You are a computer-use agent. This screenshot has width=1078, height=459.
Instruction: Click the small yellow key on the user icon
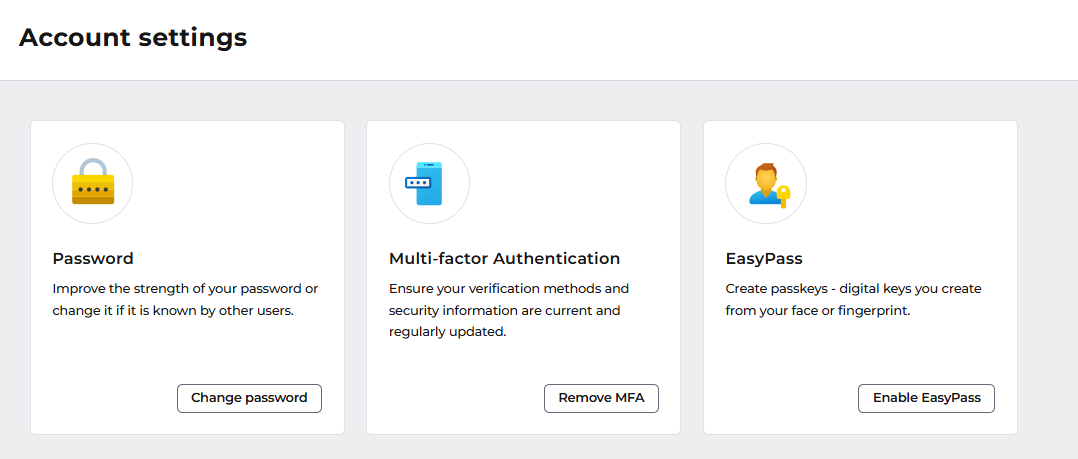click(783, 197)
